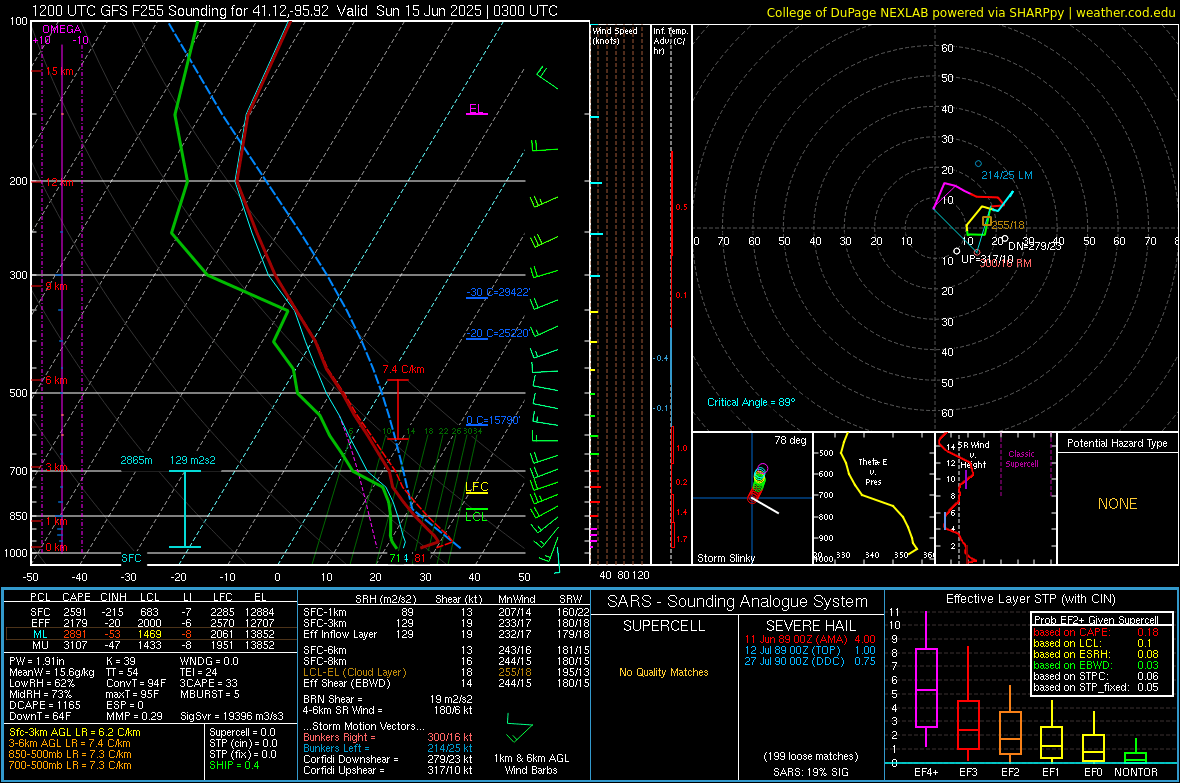Click the 'LCL-EL (Cloud Layer)' row label
Viewport: 1180px width, 783px height.
[x=354, y=672]
